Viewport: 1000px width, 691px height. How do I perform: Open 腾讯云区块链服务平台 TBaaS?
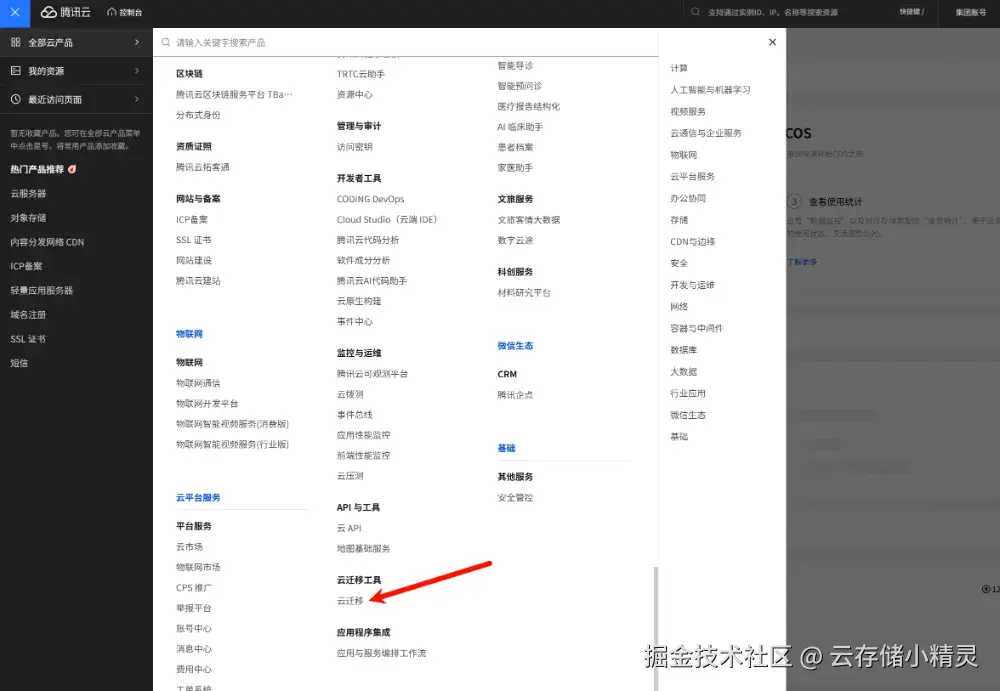tap(234, 94)
